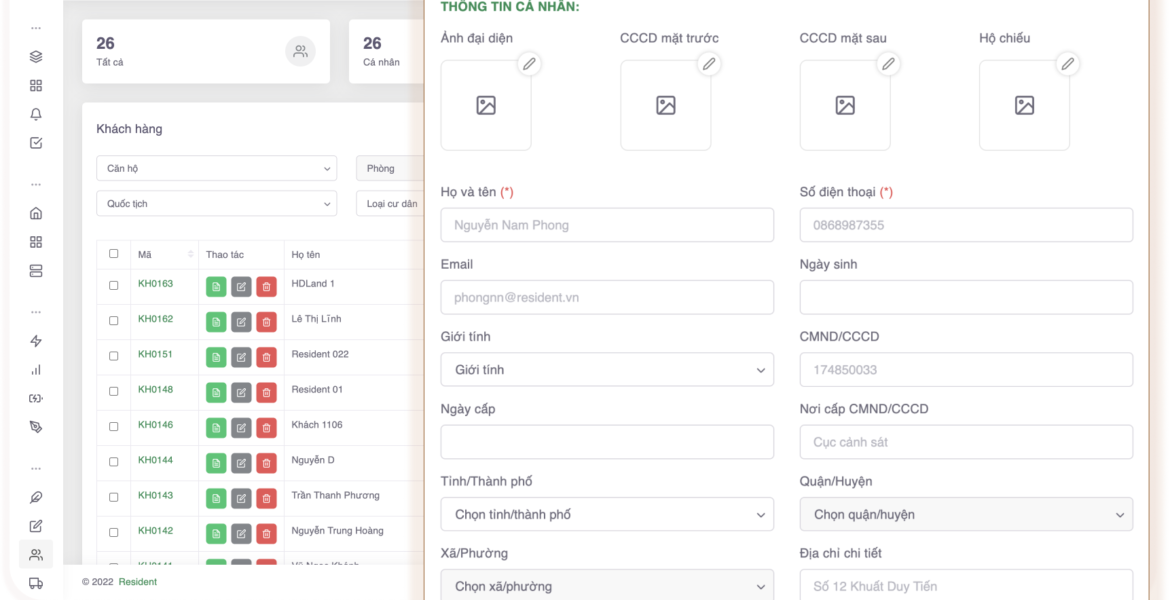The width and height of the screenshot is (1170, 600).
Task: Open the home icon in sidebar
Action: pyautogui.click(x=36, y=213)
